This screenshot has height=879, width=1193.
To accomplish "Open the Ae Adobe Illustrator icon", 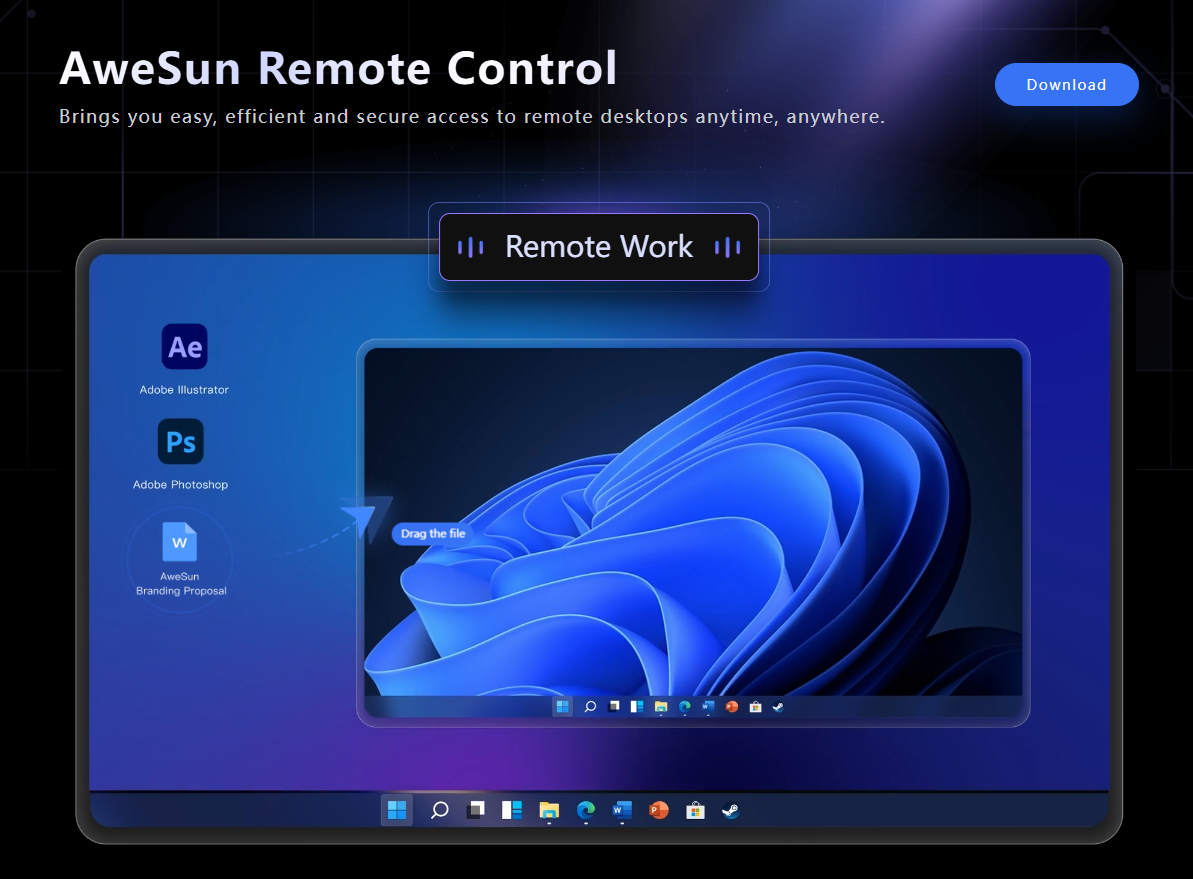I will (x=184, y=346).
